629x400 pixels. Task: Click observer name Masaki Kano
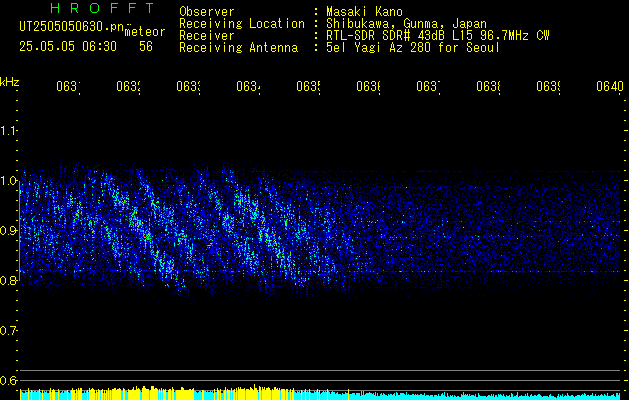coord(364,11)
